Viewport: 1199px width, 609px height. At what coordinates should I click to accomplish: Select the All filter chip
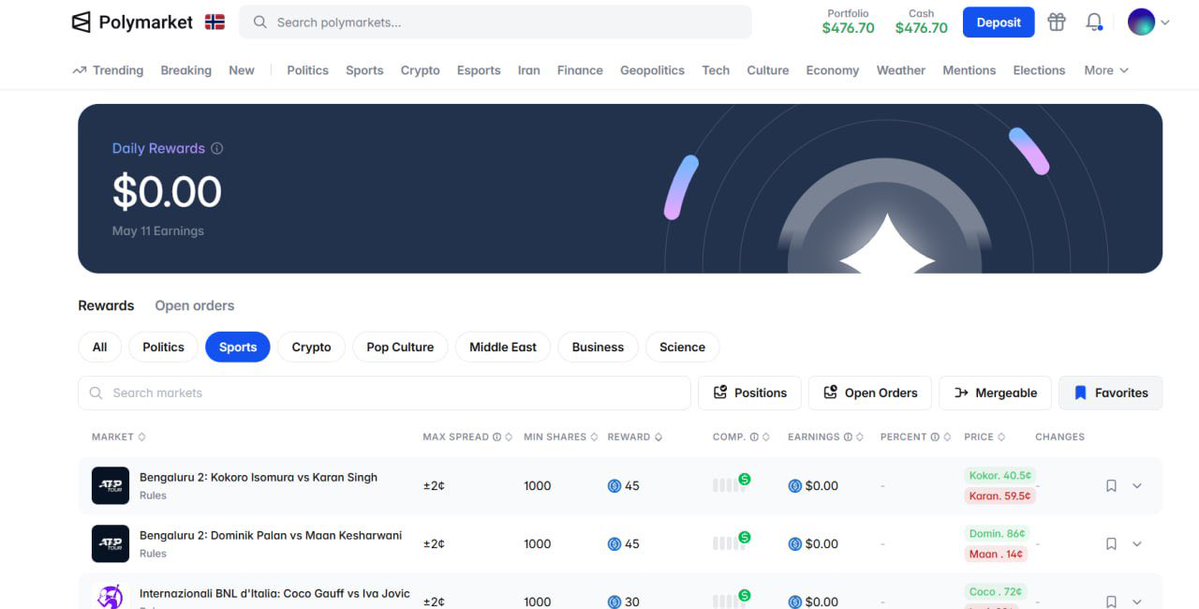[99, 347]
